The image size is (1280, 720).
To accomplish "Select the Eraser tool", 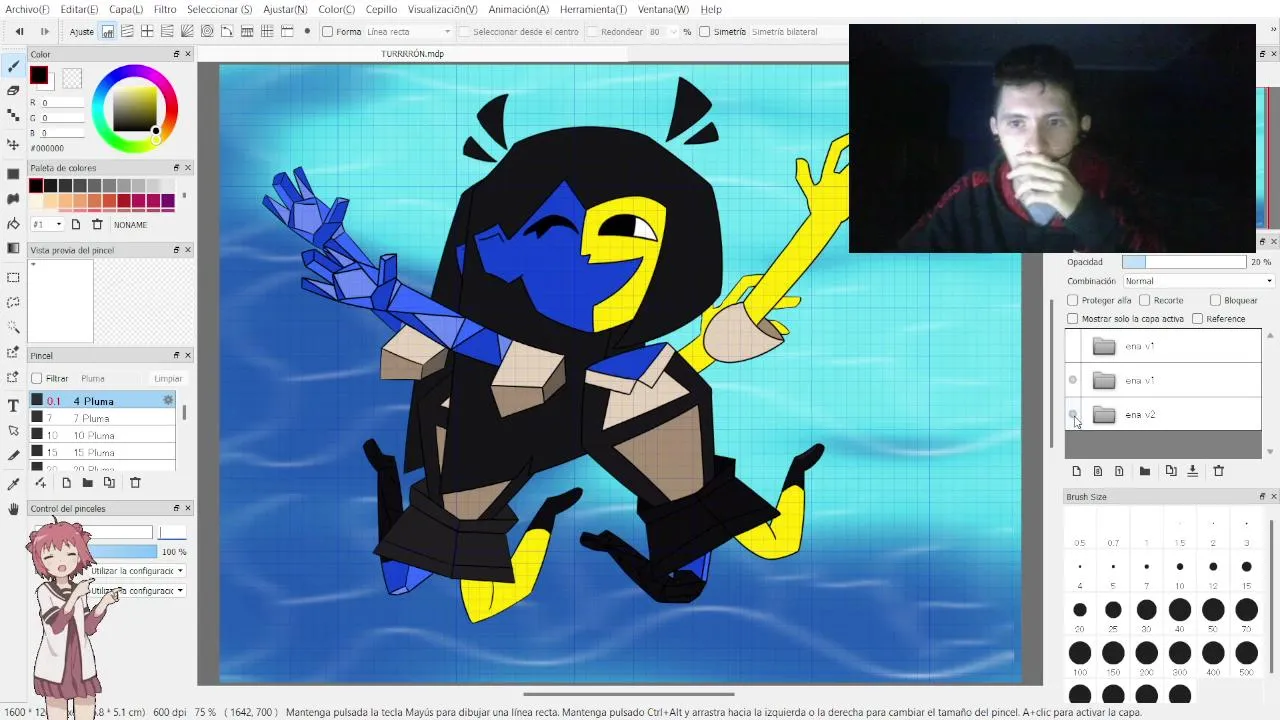I will pyautogui.click(x=13, y=90).
